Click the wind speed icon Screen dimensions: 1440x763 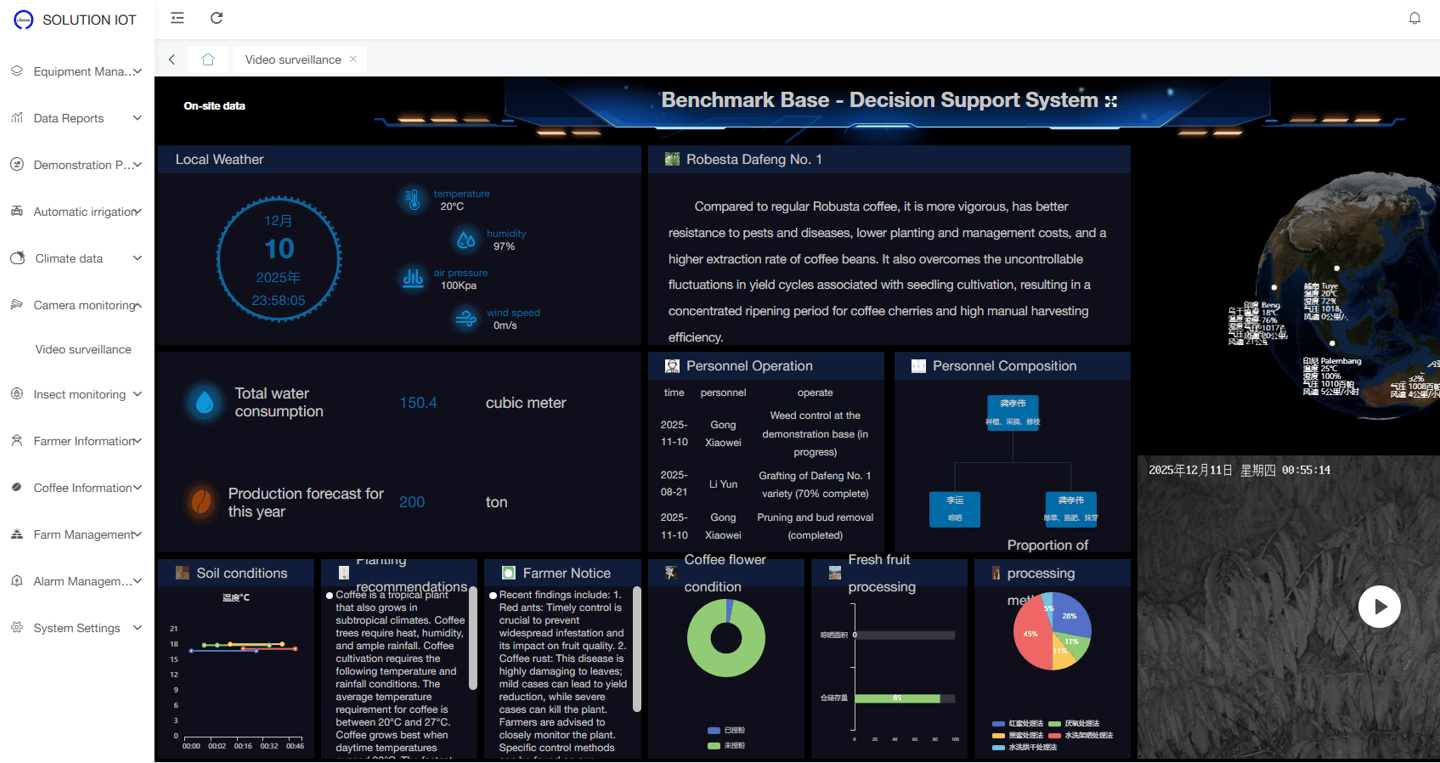click(x=466, y=318)
